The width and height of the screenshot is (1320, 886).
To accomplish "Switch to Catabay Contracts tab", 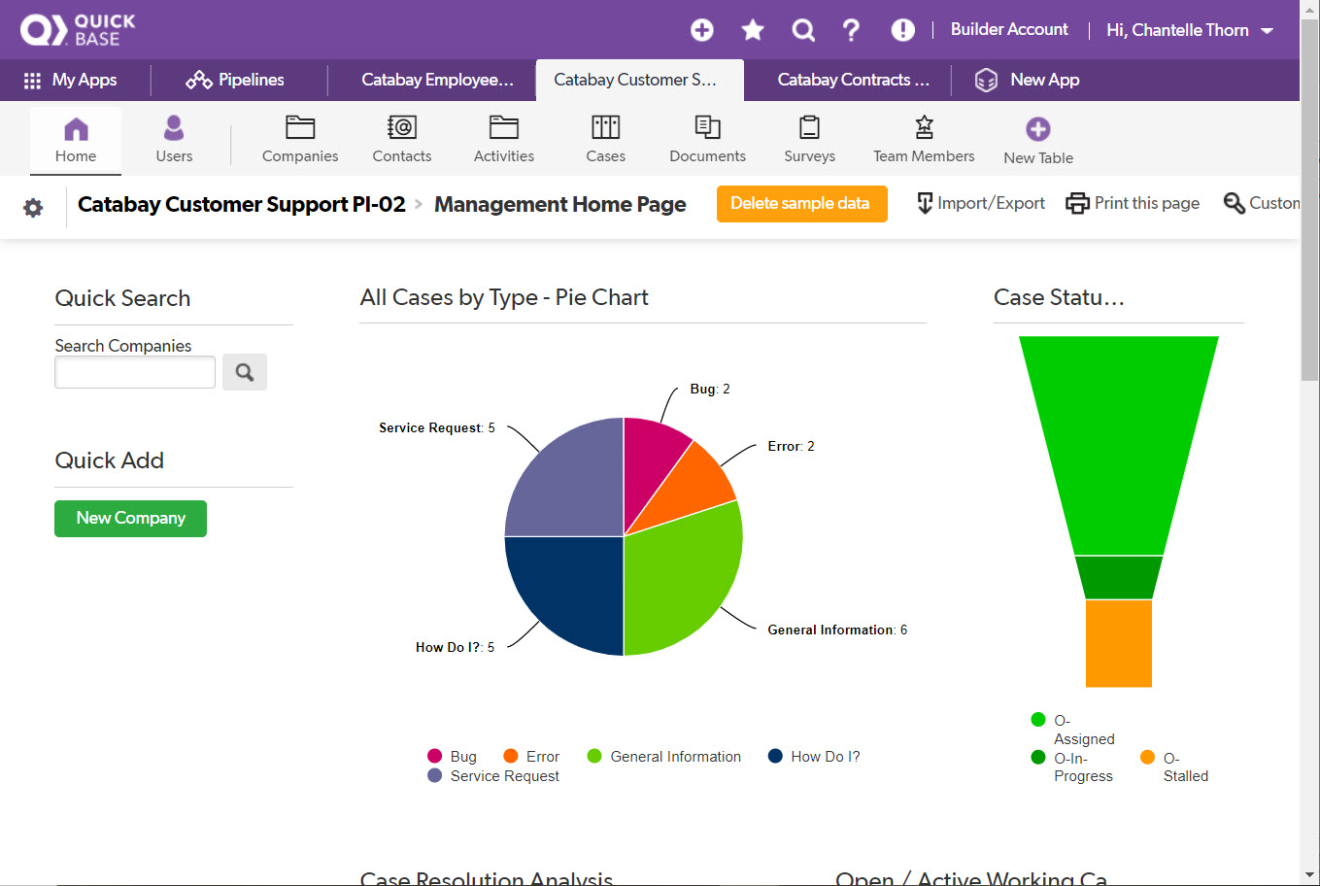I will (853, 80).
